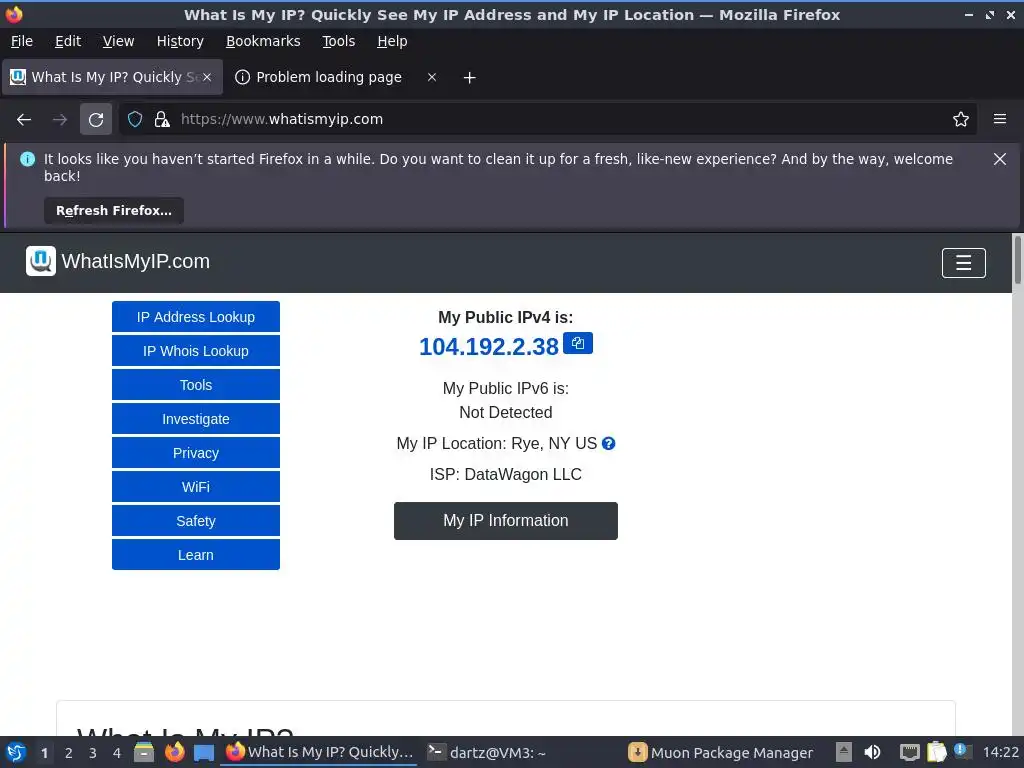
Task: Switch to the Problem loading page tab
Action: pyautogui.click(x=328, y=77)
